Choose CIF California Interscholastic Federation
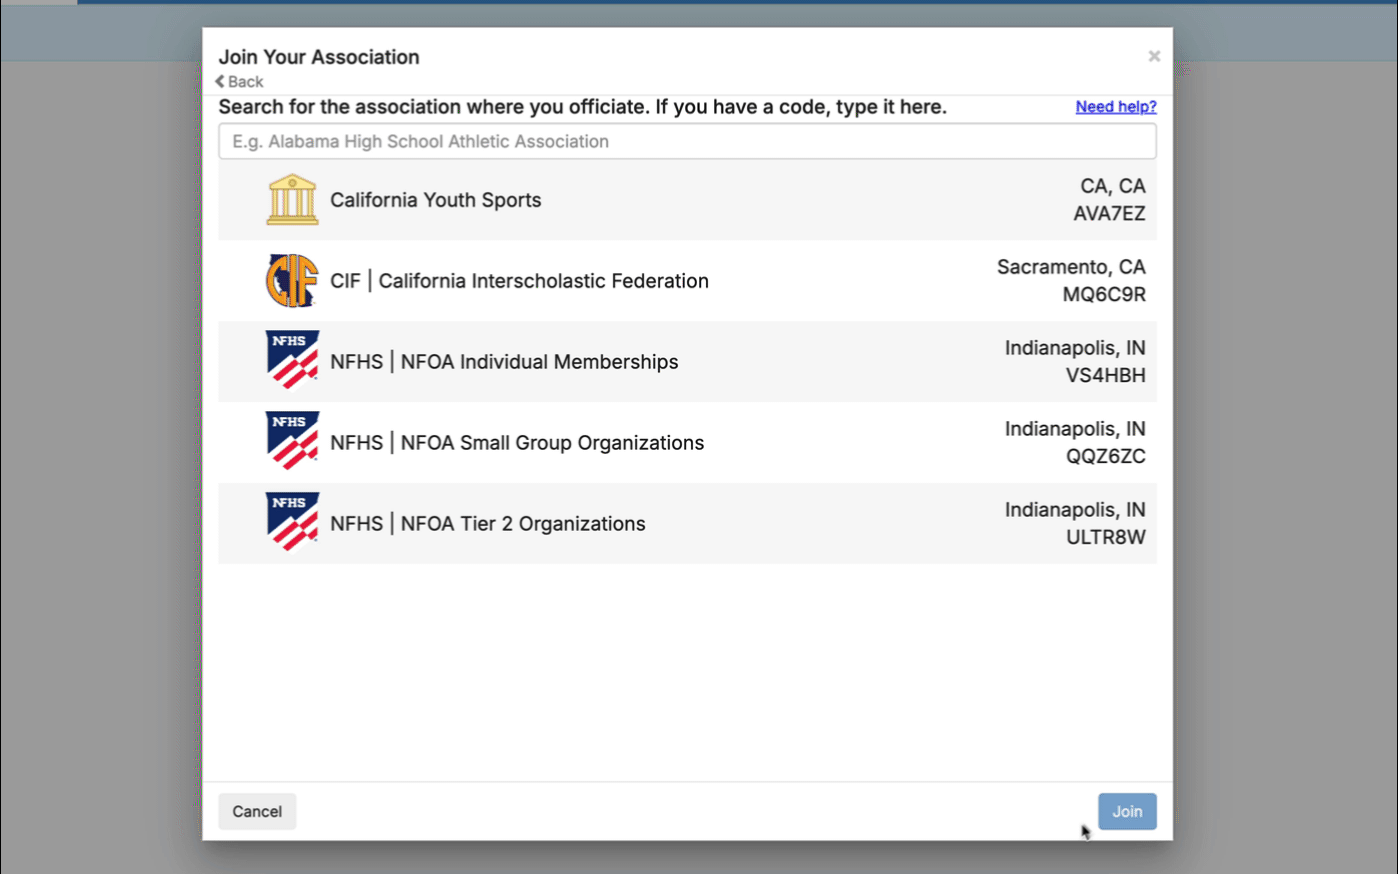 pos(519,281)
